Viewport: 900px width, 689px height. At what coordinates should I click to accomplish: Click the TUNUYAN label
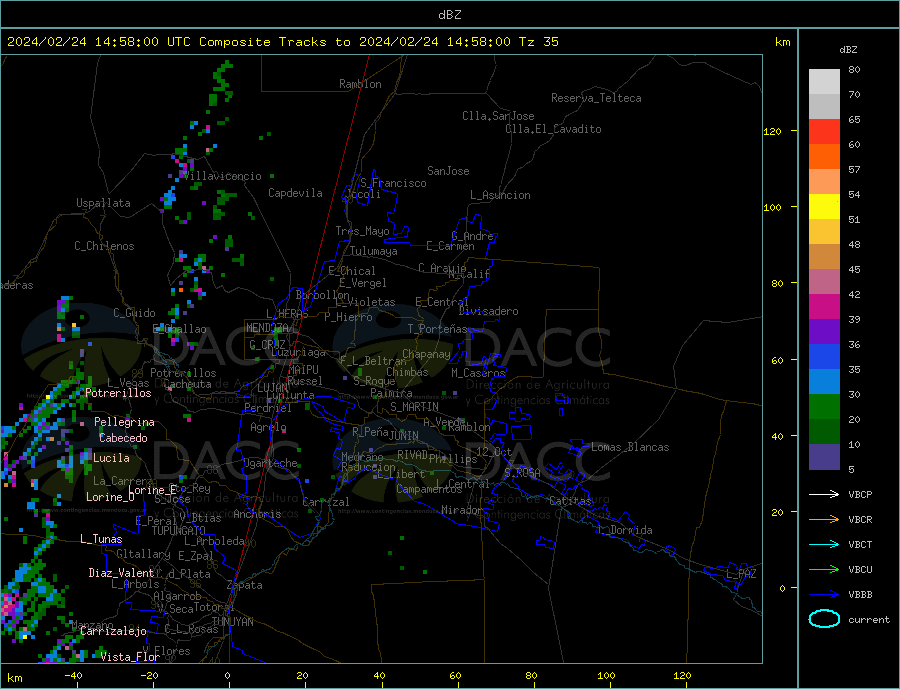click(x=232, y=622)
